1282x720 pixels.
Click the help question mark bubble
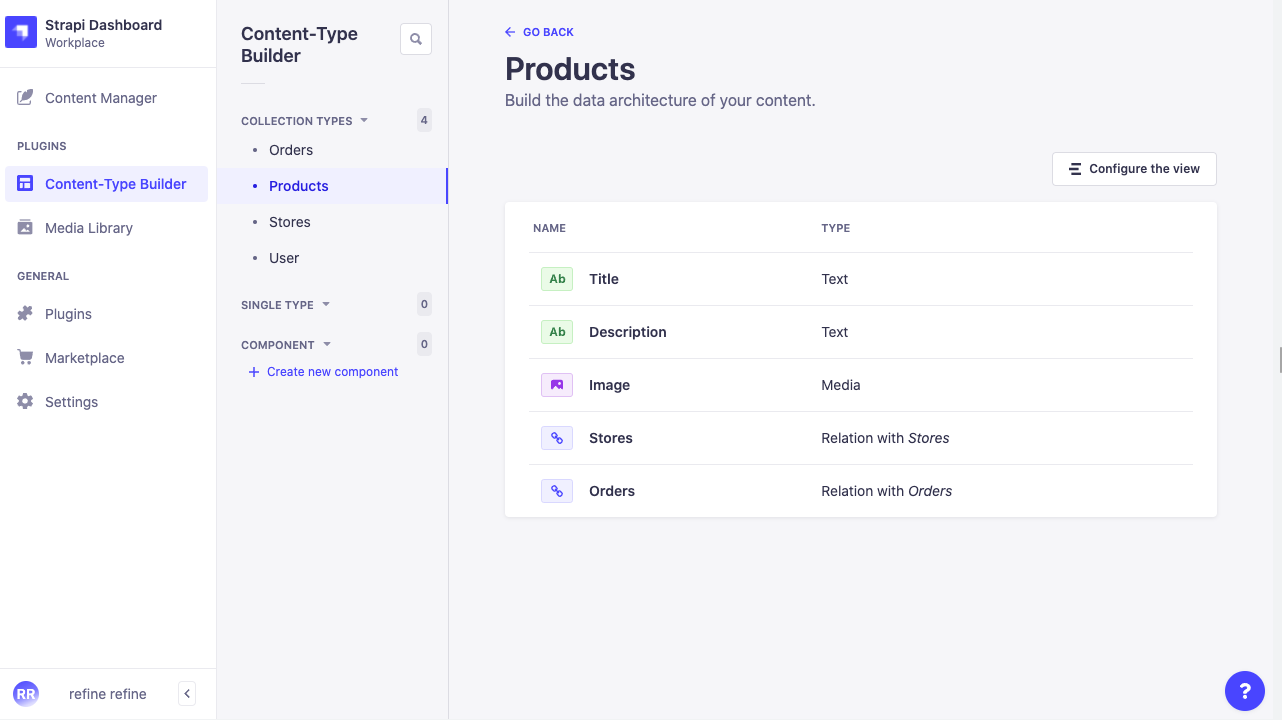1244,691
